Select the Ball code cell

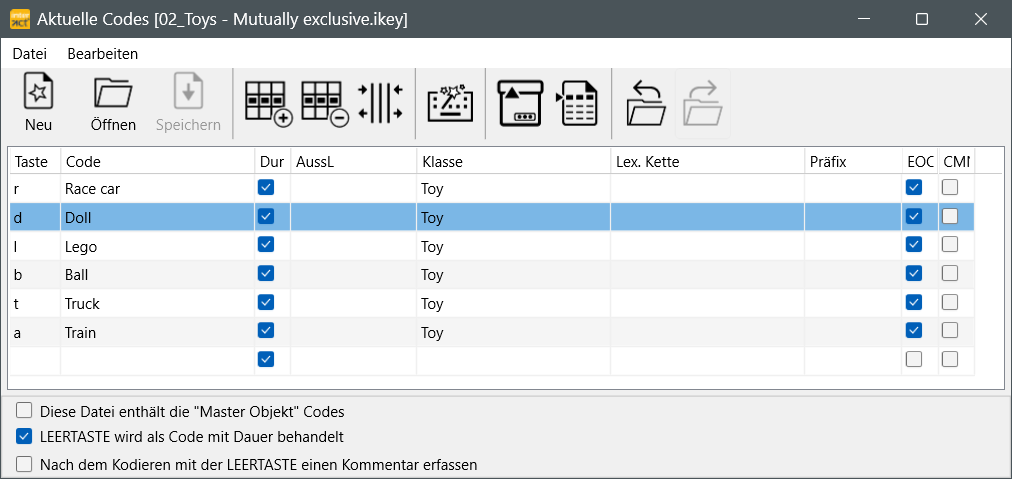157,275
